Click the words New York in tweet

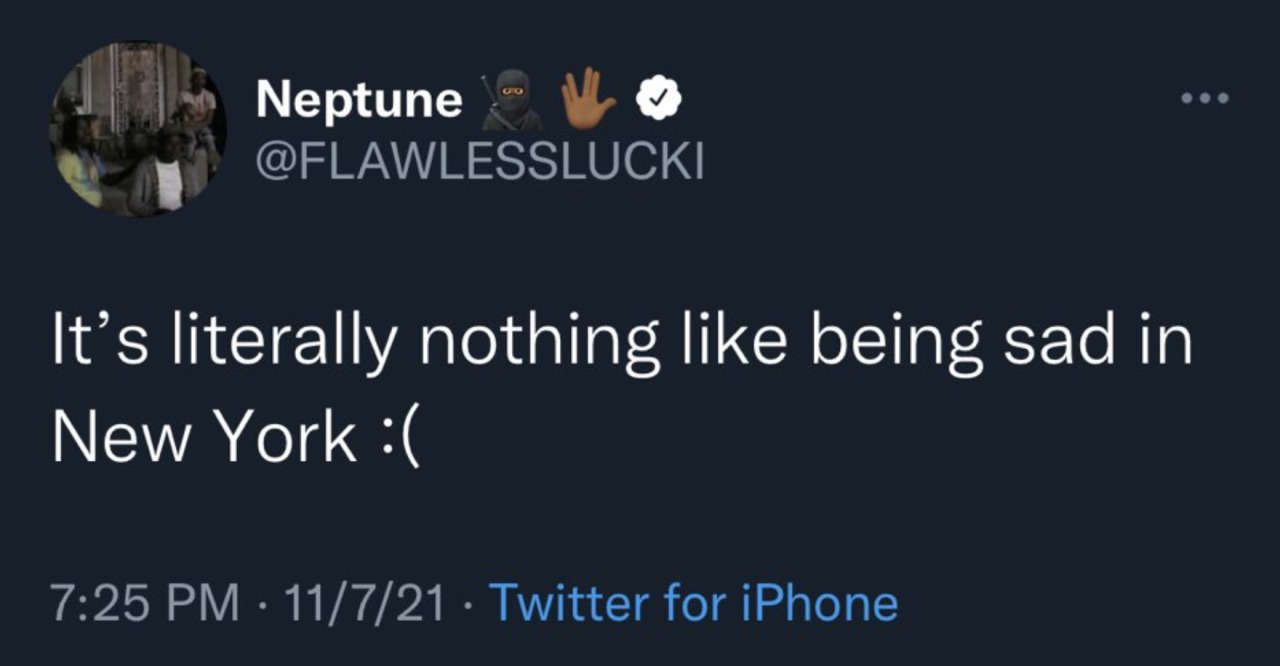tap(204, 438)
